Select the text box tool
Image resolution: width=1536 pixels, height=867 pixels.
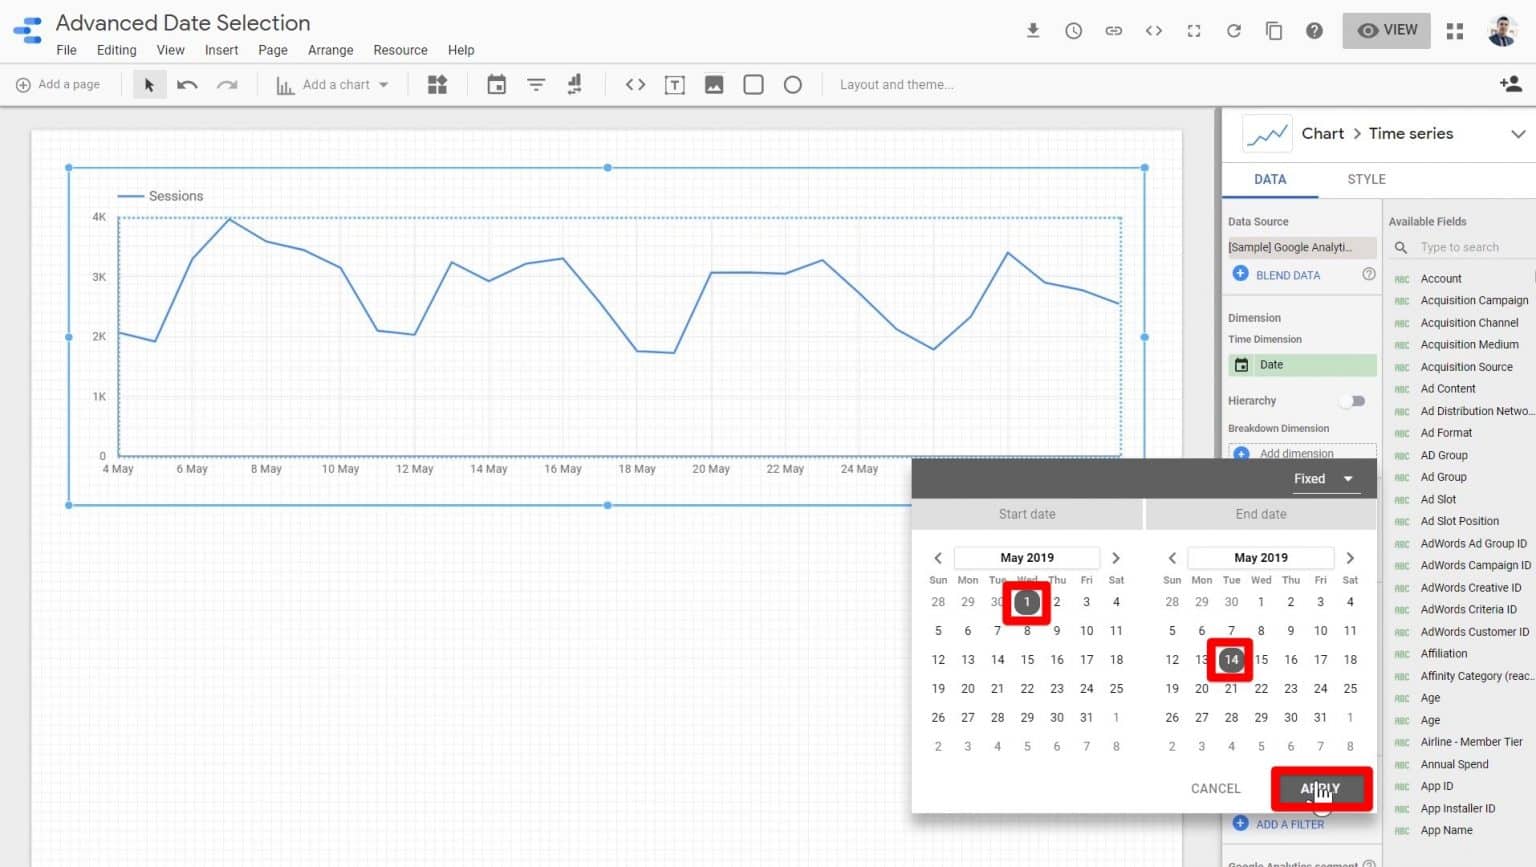(674, 84)
